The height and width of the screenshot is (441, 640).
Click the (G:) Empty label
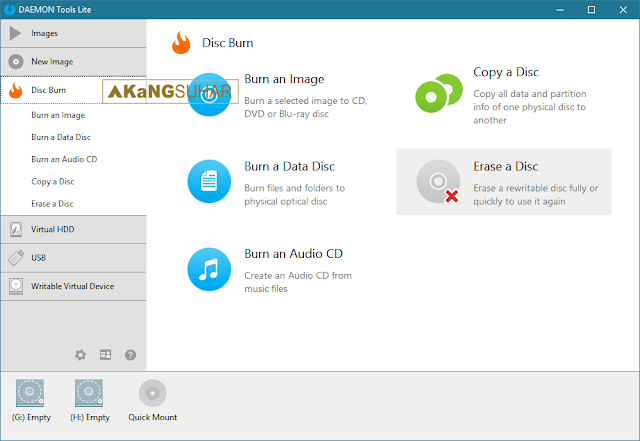point(31,417)
